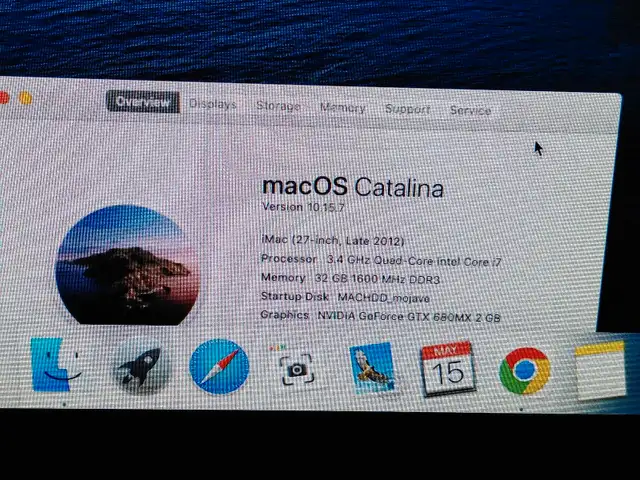Open the Notes icon in Dock
Screen dimensions: 640x480
[600, 370]
